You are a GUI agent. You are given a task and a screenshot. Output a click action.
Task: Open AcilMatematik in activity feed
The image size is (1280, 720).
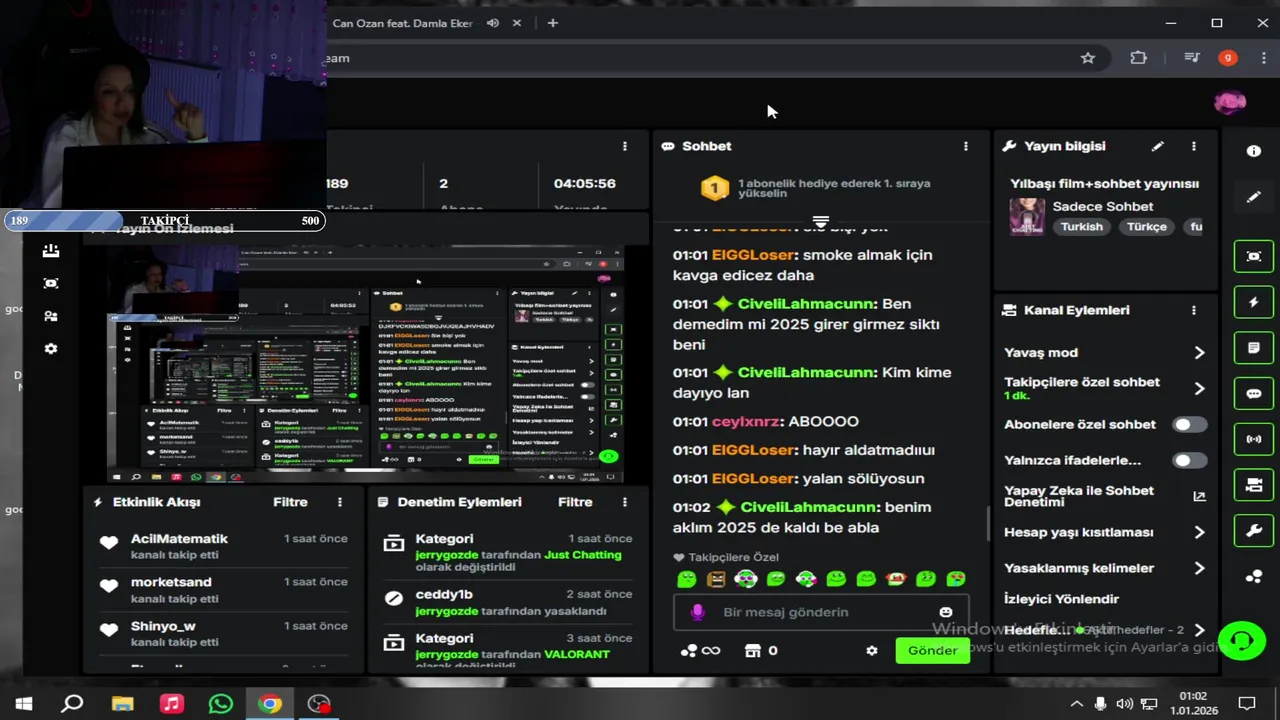[x=179, y=539]
